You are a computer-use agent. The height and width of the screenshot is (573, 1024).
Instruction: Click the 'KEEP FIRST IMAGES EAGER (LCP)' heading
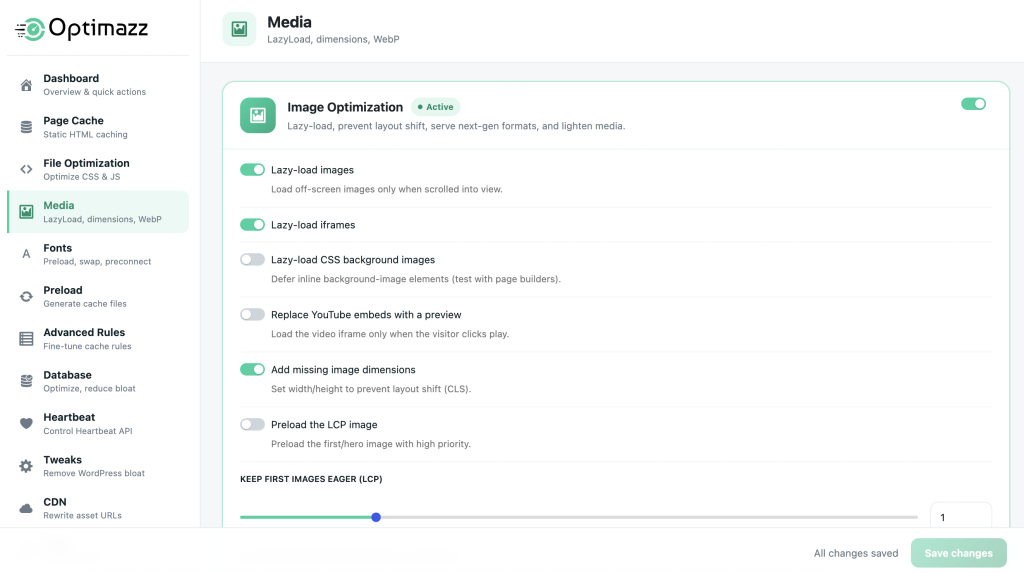[311, 479]
